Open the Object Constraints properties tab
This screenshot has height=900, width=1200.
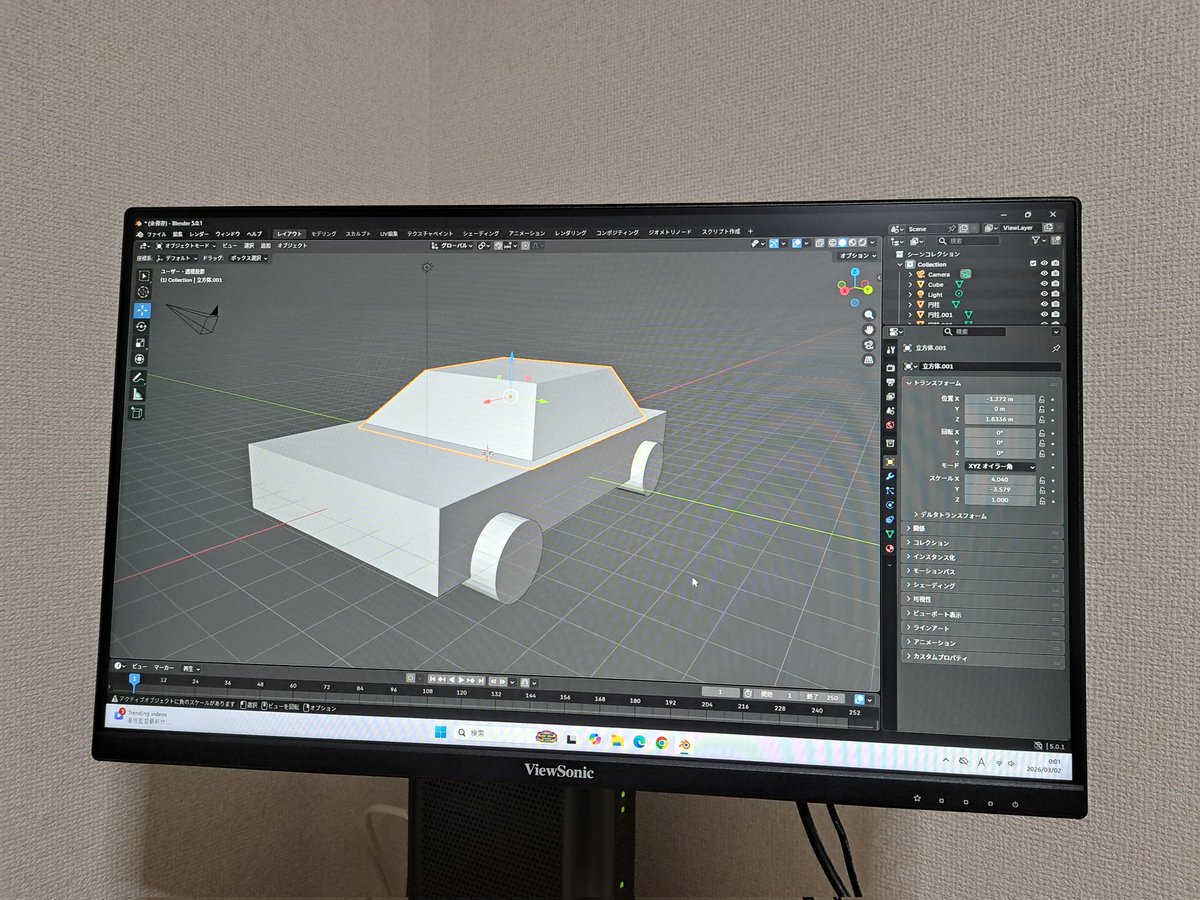[x=890, y=520]
